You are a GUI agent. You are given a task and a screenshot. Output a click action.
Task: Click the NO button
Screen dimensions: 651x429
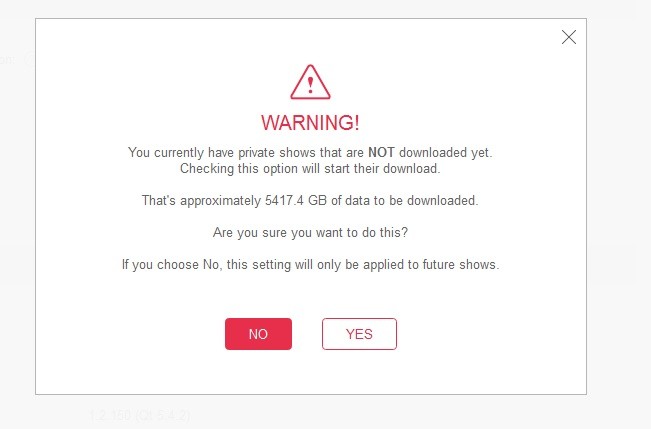click(x=258, y=334)
